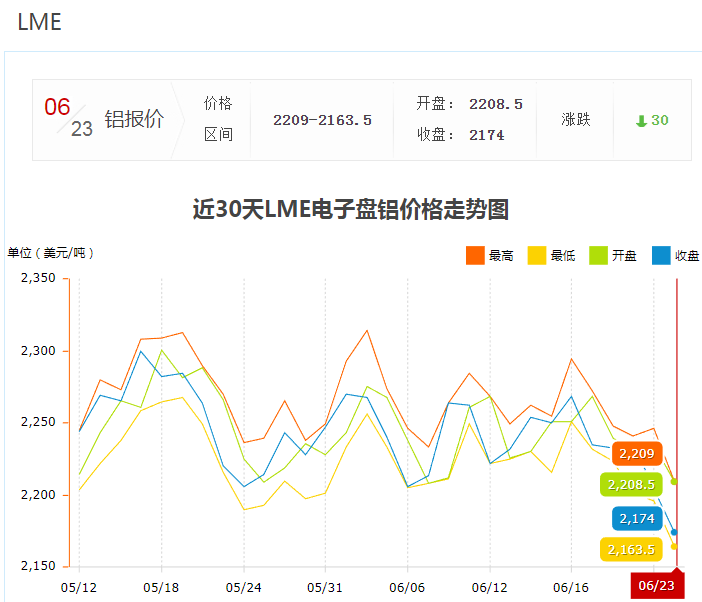Click the 开盘 legend label
Image resolution: width=702 pixels, height=602 pixels.
click(x=624, y=256)
